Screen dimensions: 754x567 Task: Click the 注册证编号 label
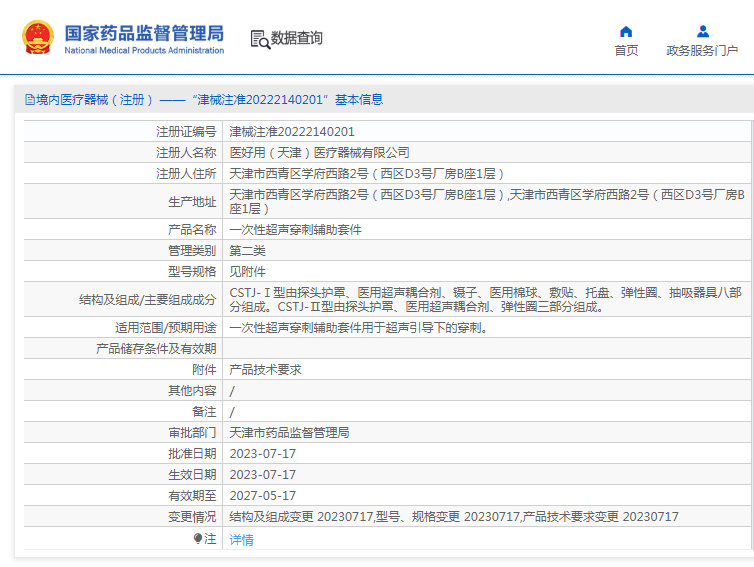coord(186,132)
